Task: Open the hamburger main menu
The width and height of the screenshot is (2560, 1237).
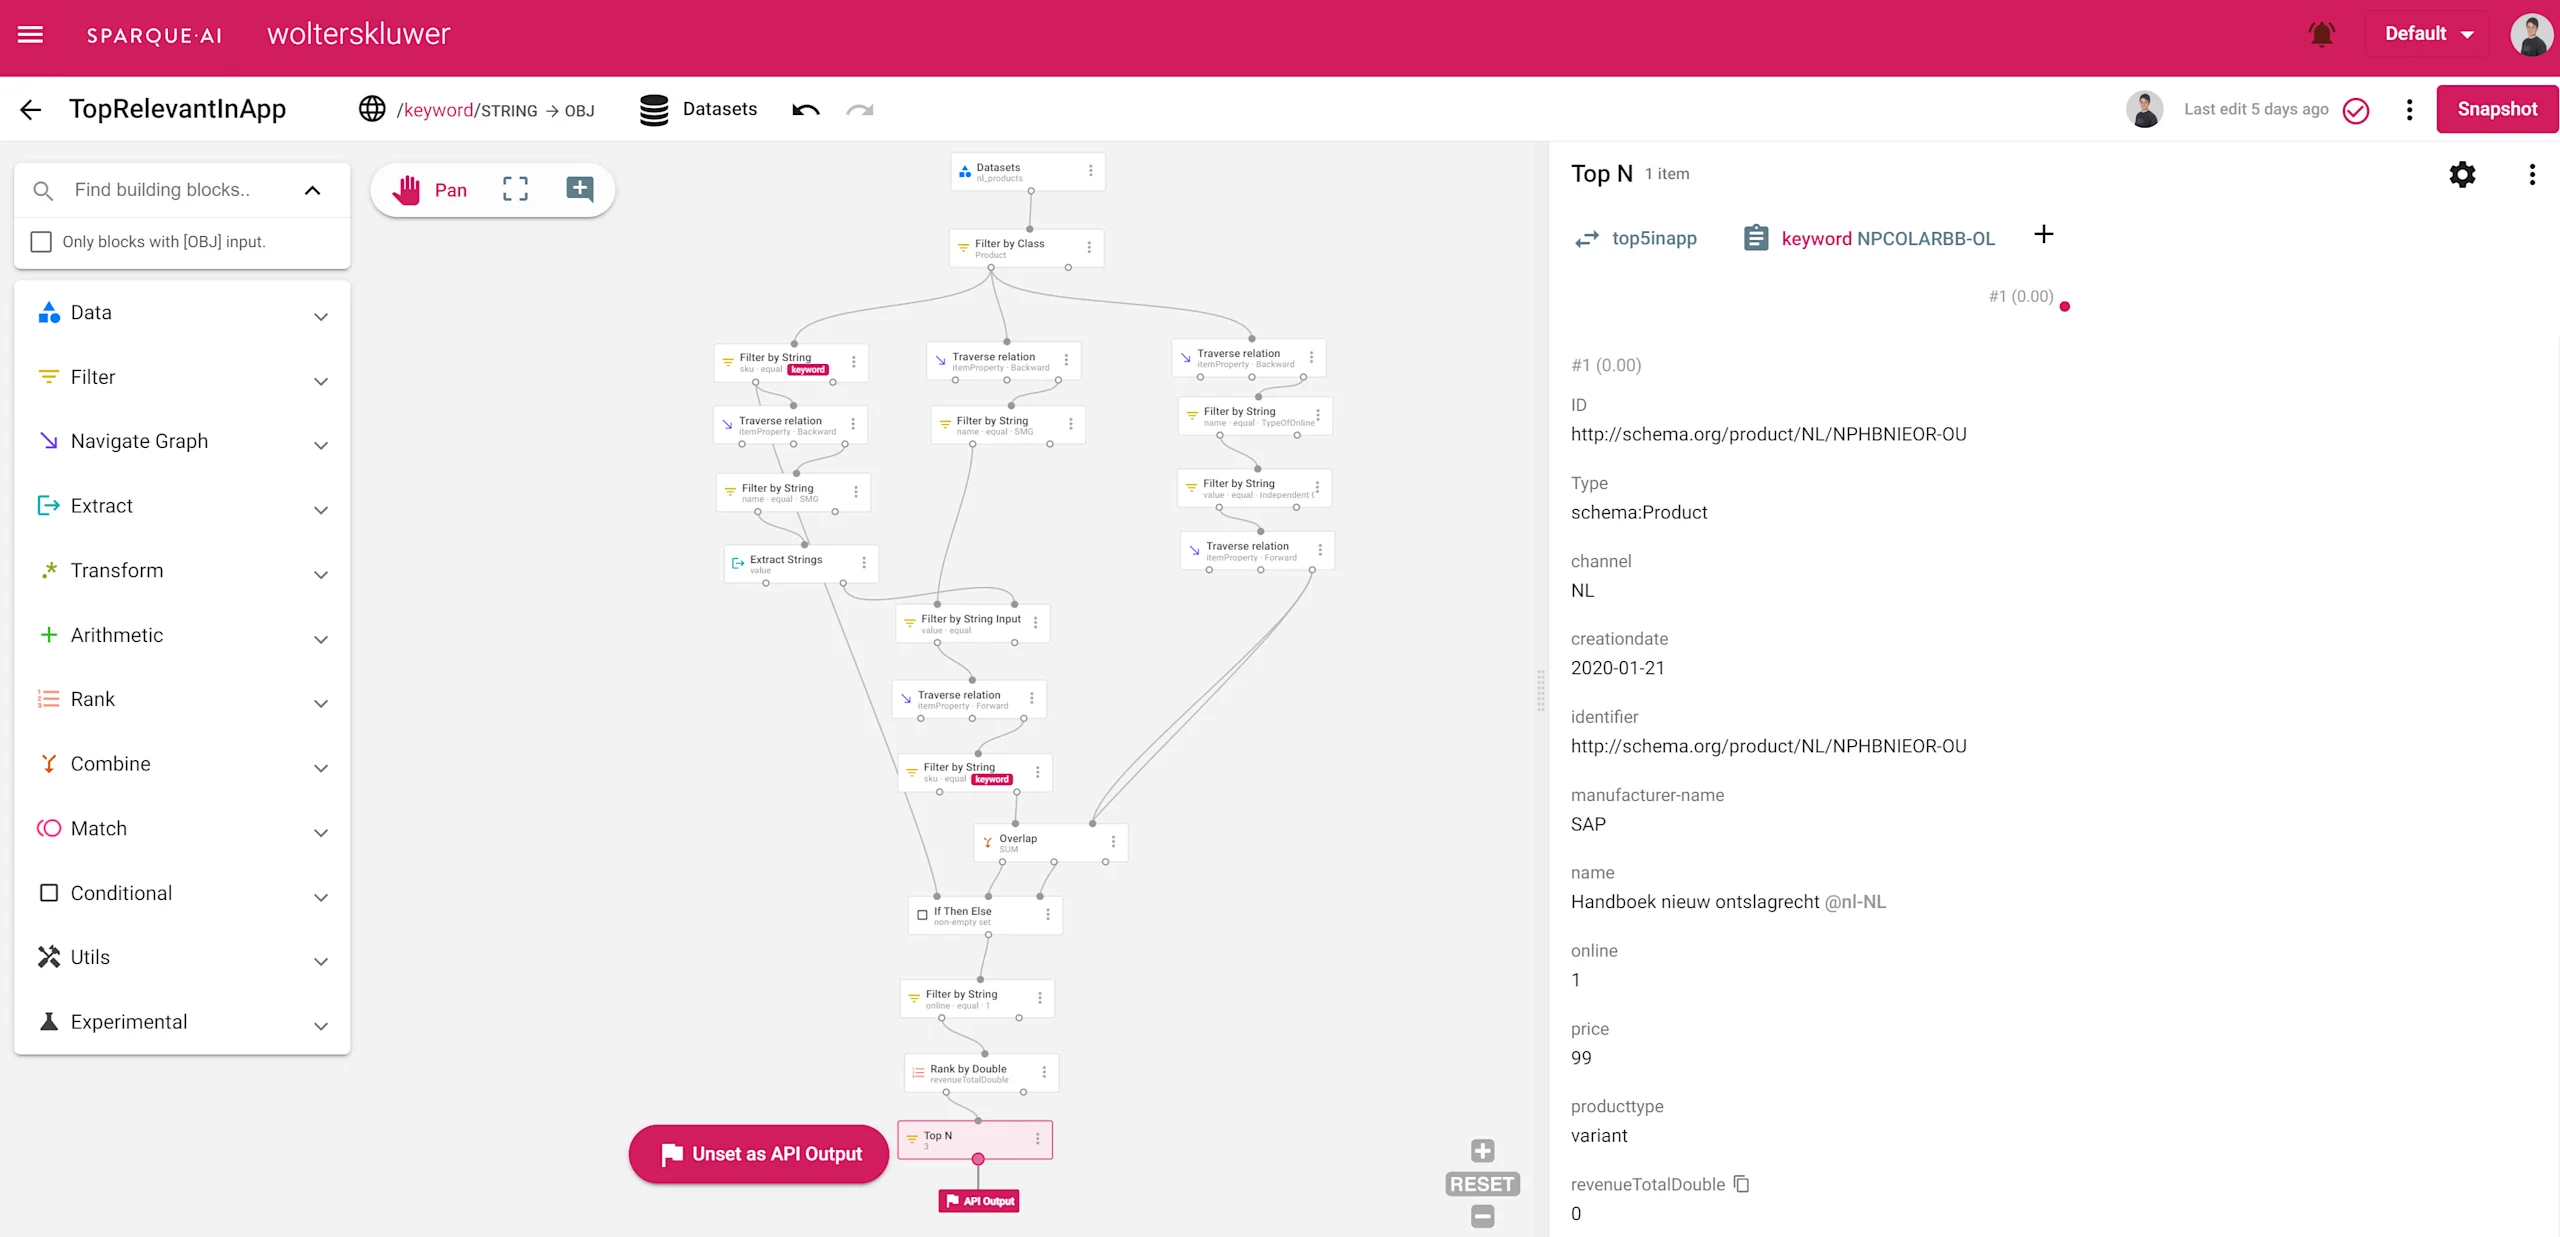Action: pyautogui.click(x=31, y=34)
